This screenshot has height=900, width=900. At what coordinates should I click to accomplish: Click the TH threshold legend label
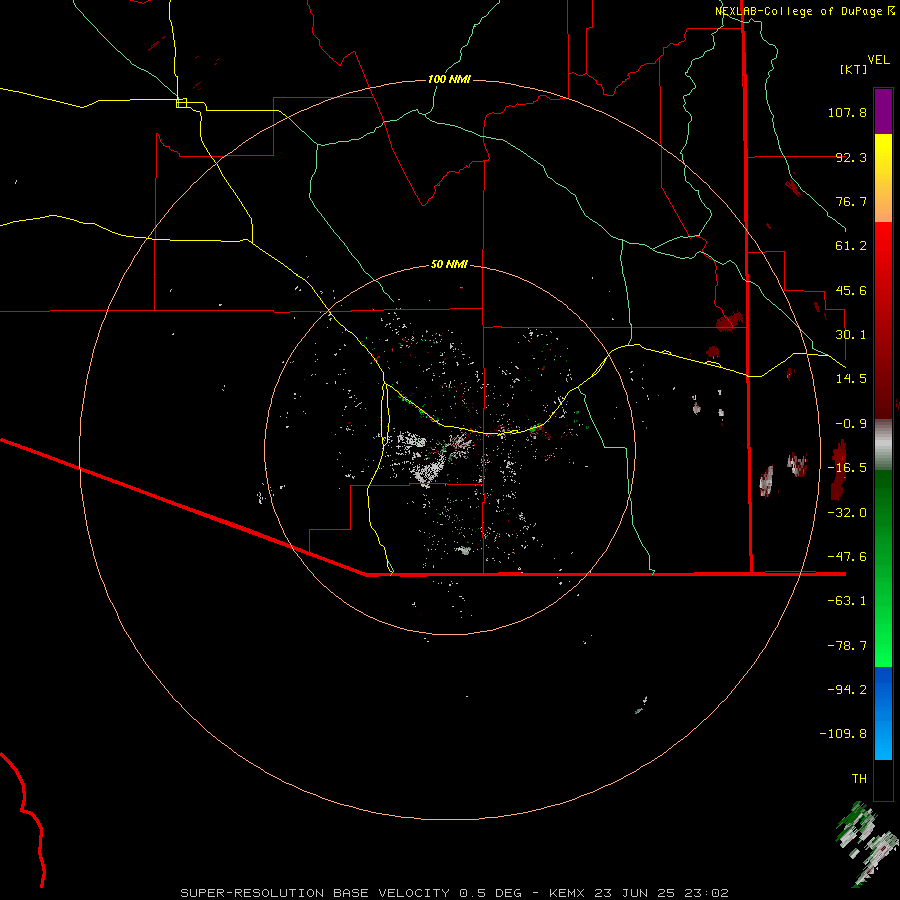[x=859, y=779]
